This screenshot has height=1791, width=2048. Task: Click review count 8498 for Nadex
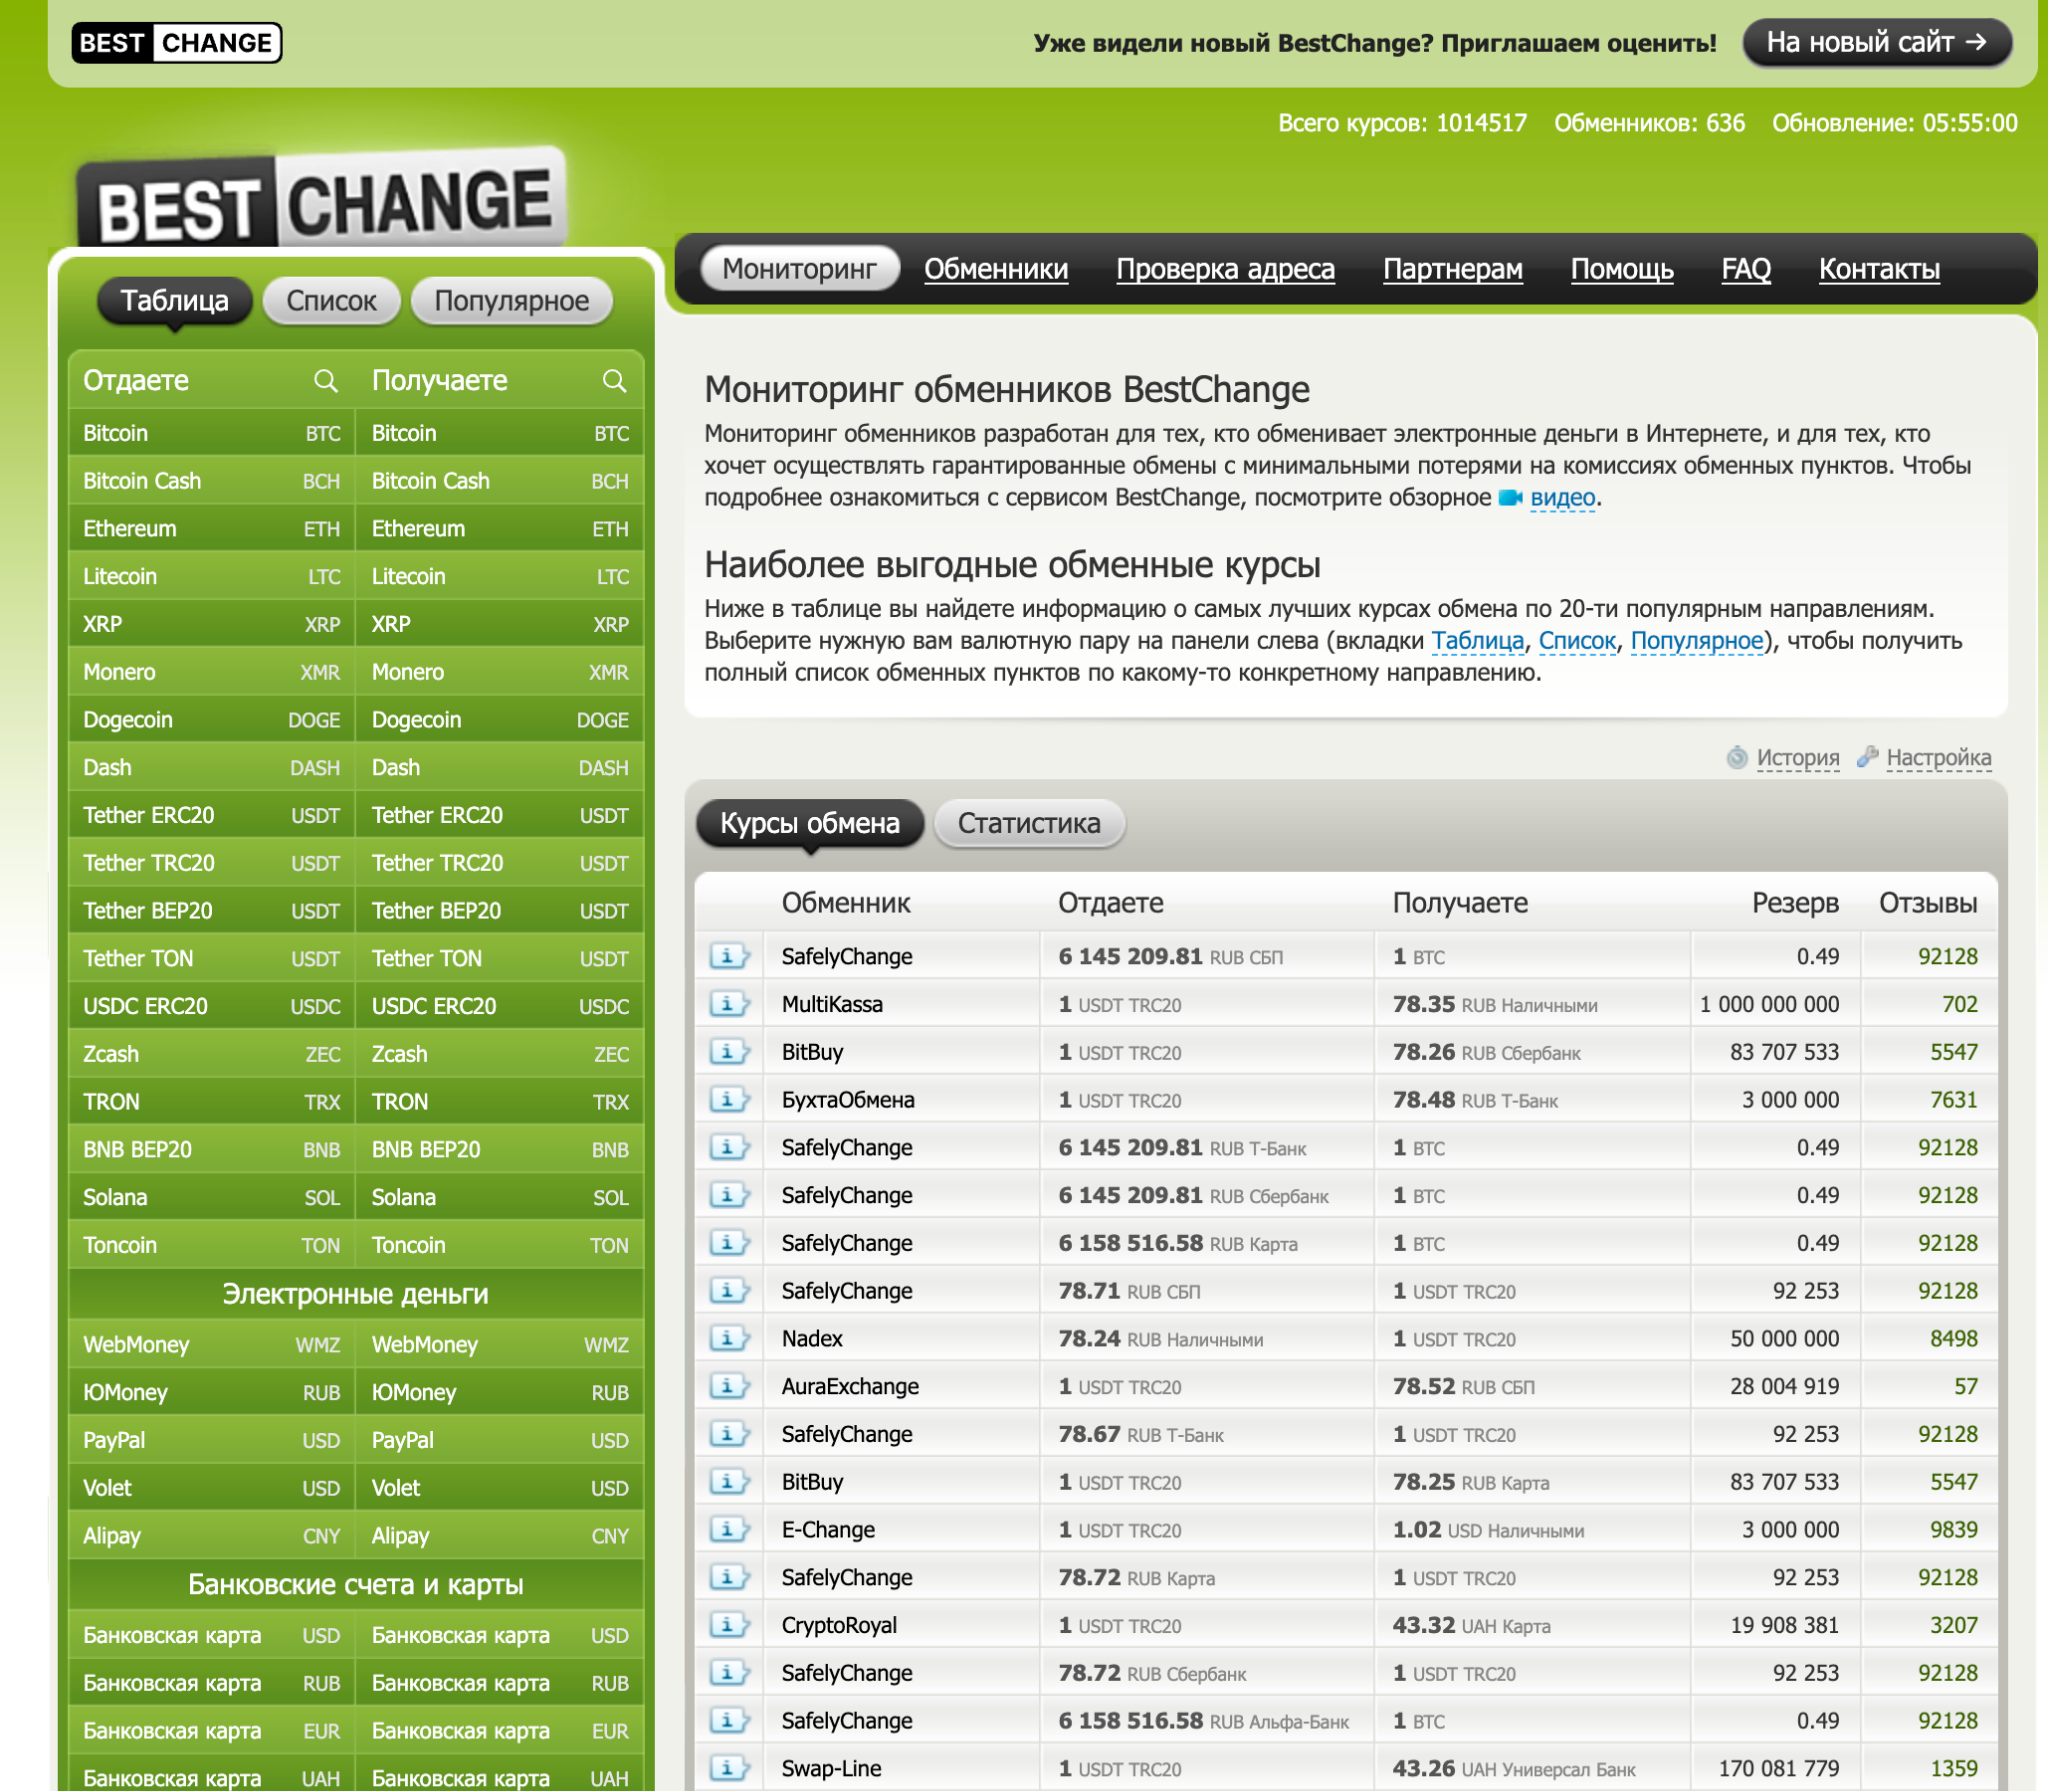(x=1954, y=1338)
